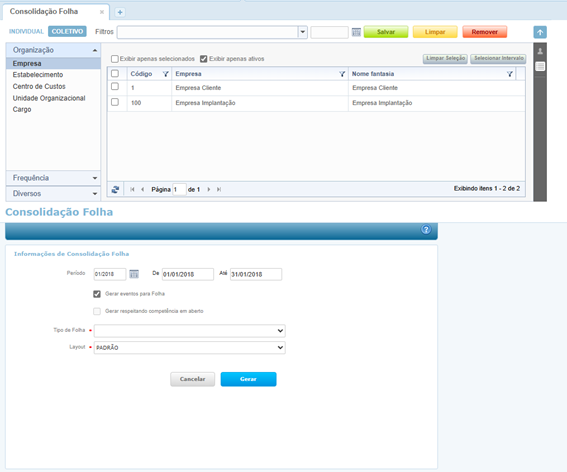Go to next page of grid
Image resolution: width=567 pixels, height=472 pixels.
point(209,189)
